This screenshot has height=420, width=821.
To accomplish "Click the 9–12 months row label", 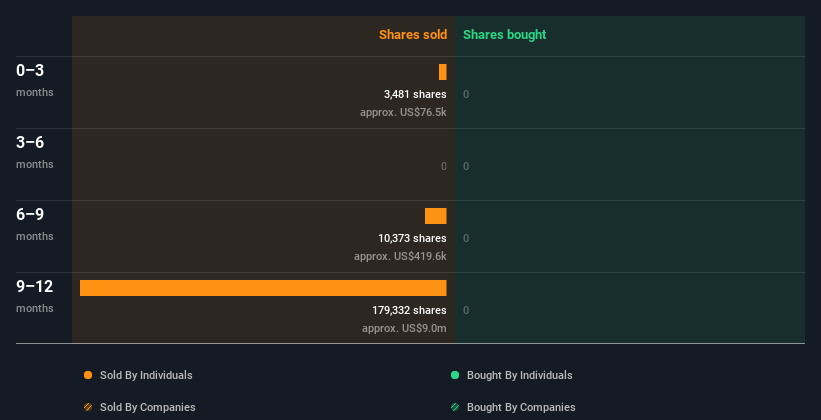I will (35, 287).
